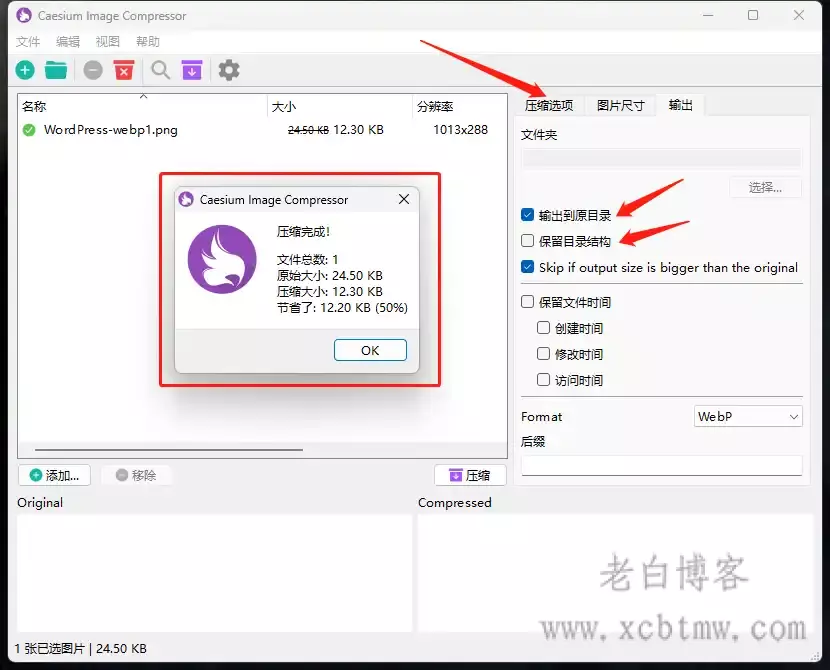Image resolution: width=830 pixels, height=670 pixels.
Task: Click the 后缀 suffix input field
Action: (x=661, y=464)
